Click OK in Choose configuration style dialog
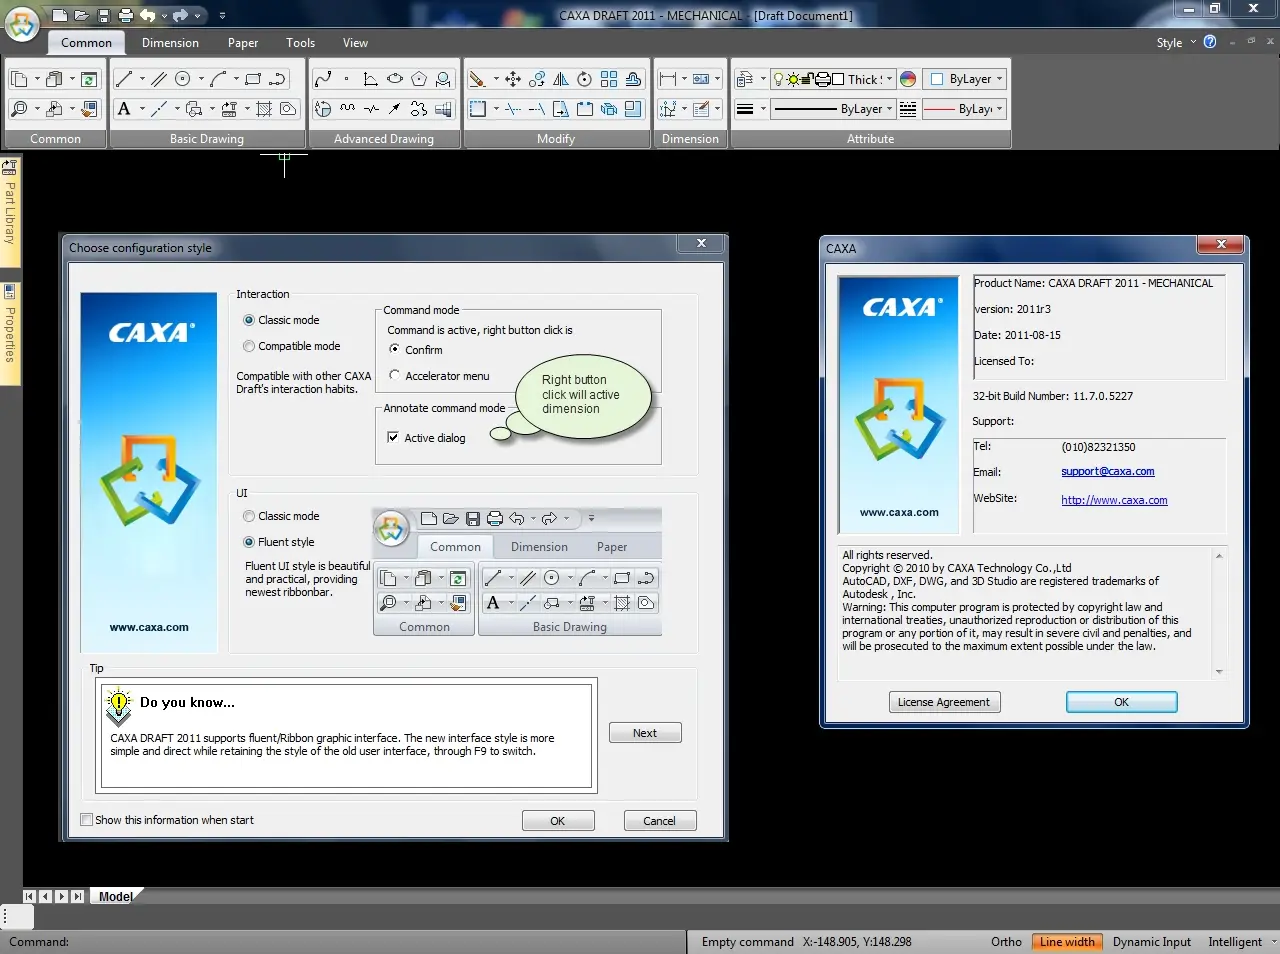The height and width of the screenshot is (954, 1280). click(x=558, y=821)
